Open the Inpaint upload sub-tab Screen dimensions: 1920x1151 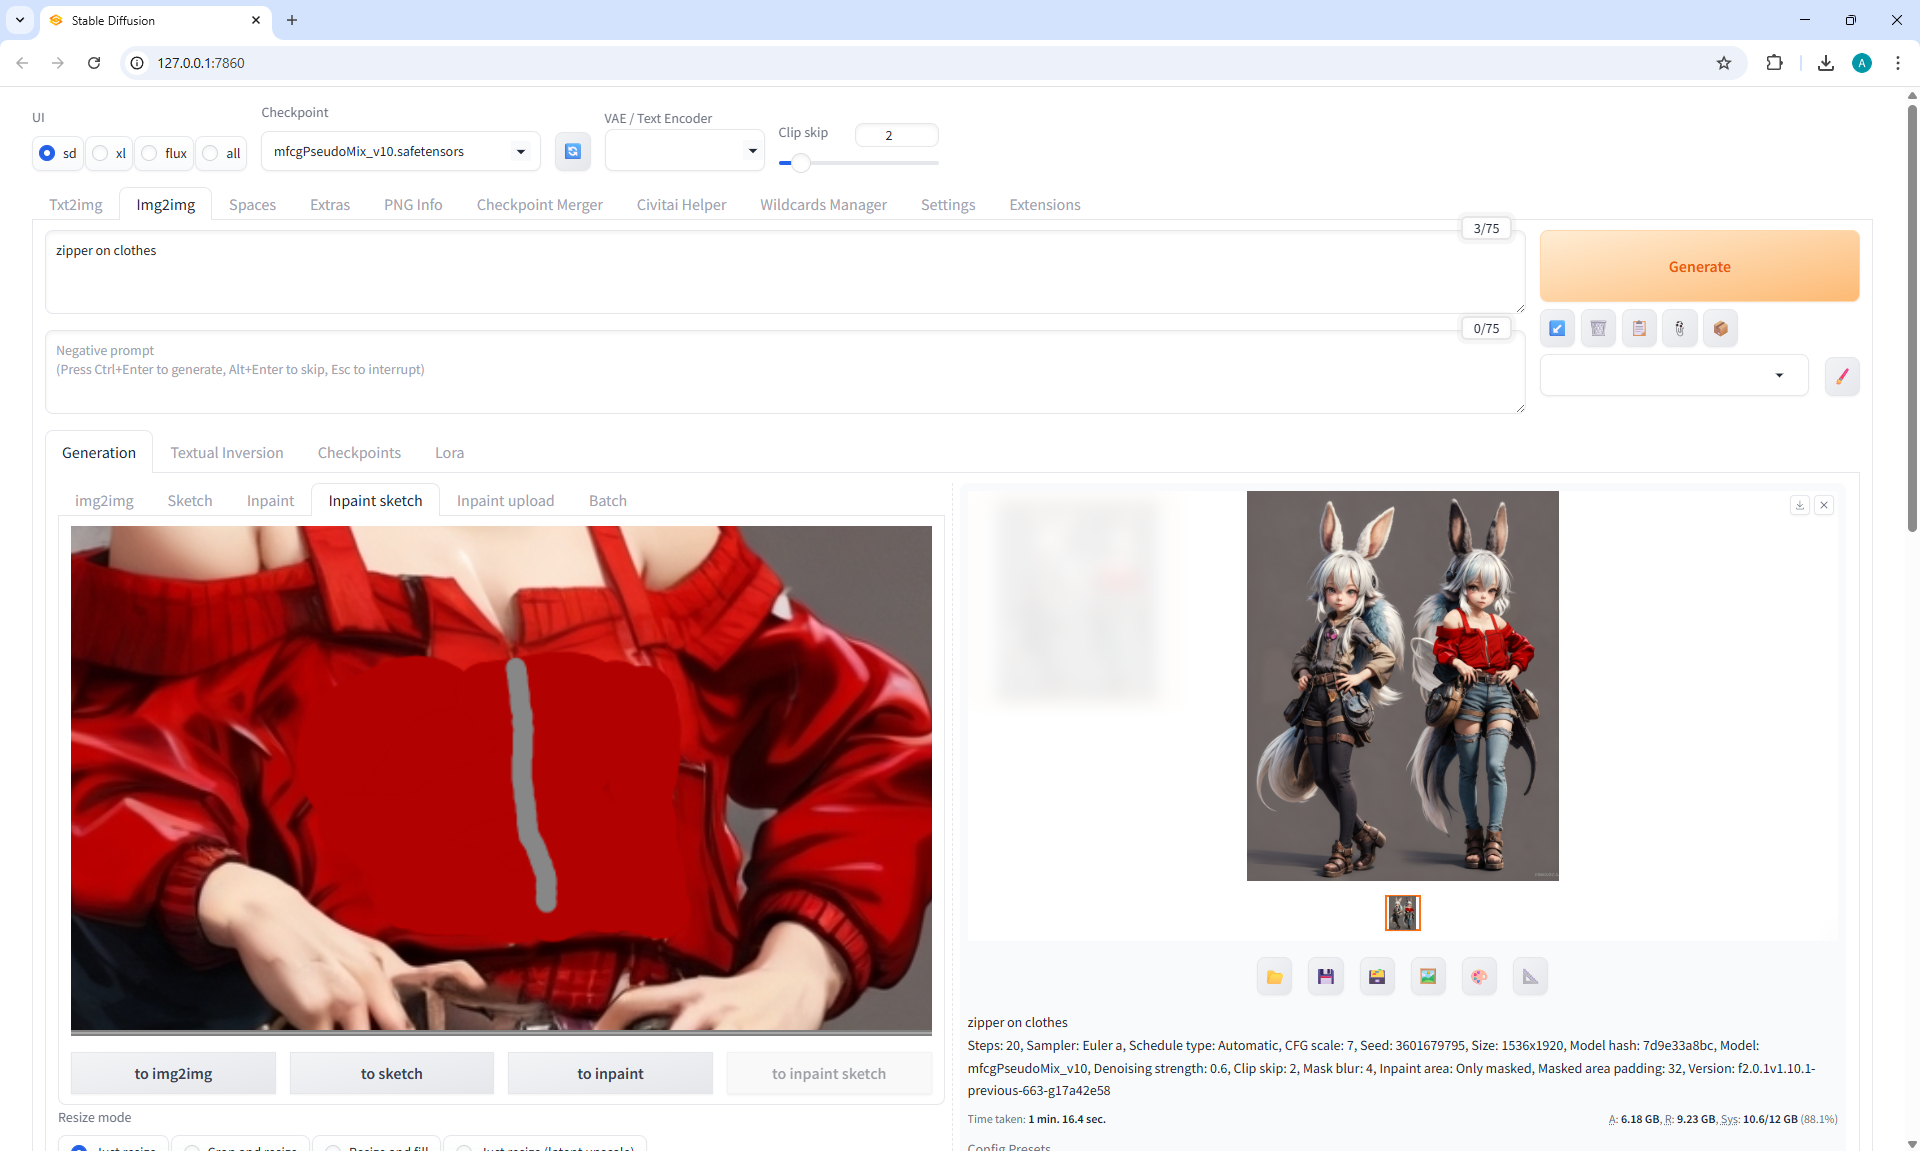point(505,500)
